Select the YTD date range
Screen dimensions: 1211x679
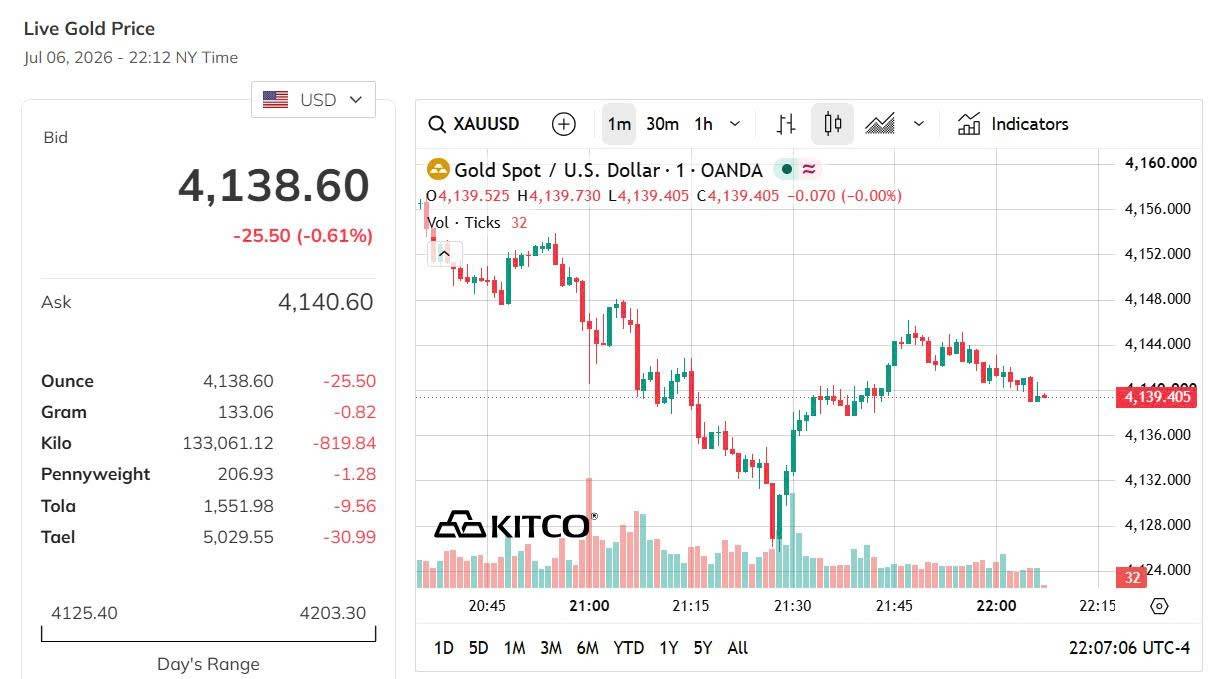pos(629,648)
